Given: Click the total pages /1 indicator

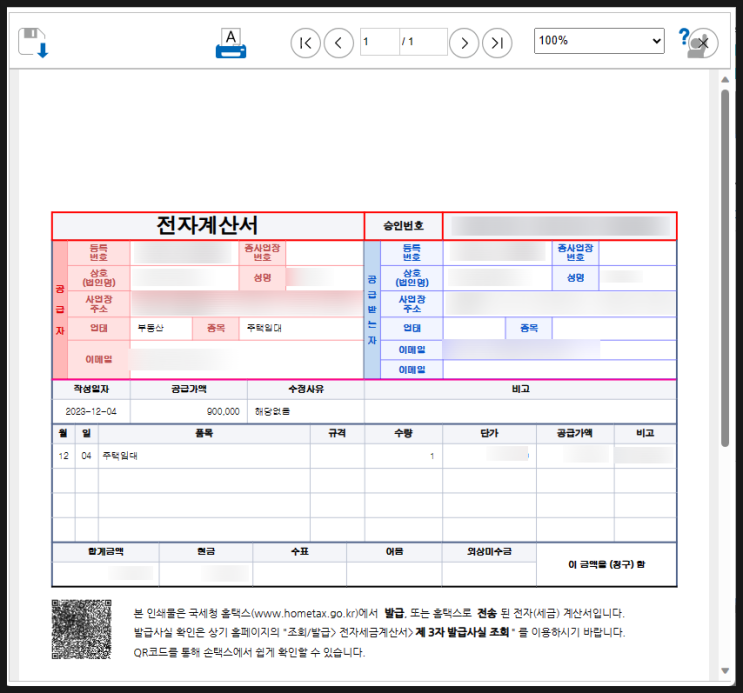Looking at the screenshot, I should tap(408, 42).
